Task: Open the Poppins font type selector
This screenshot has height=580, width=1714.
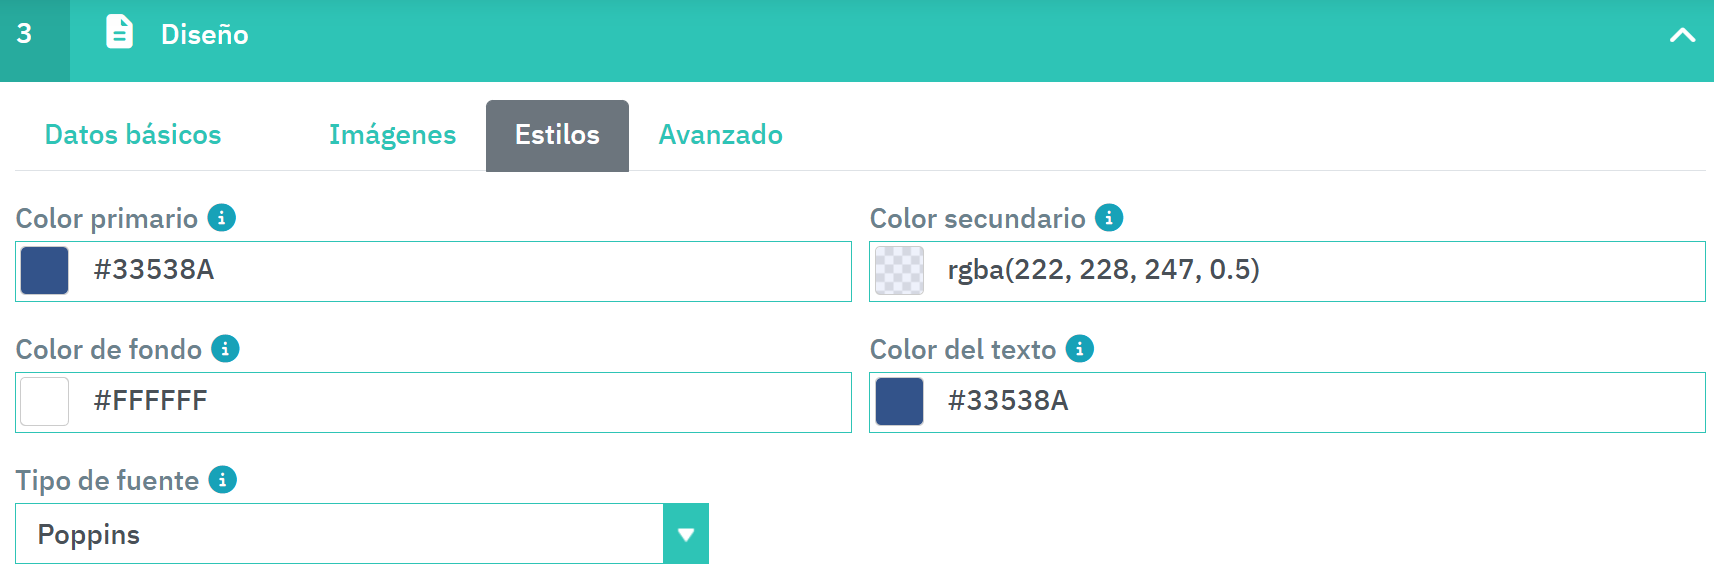Action: 340,534
